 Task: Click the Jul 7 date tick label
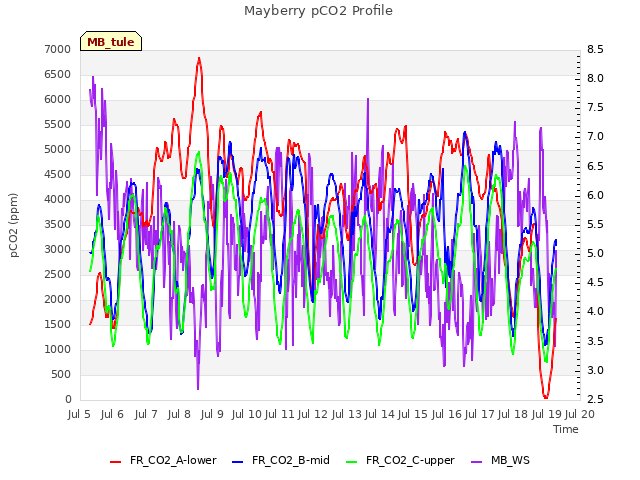tap(146, 414)
